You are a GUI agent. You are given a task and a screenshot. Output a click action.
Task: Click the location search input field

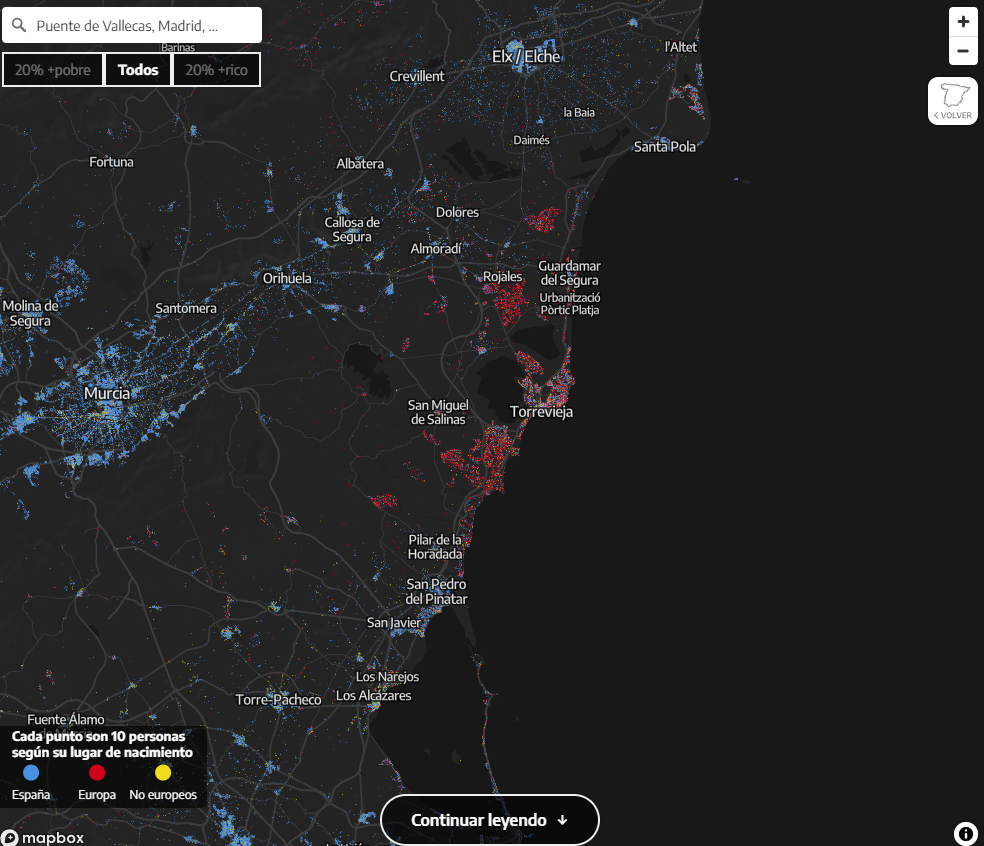(132, 25)
